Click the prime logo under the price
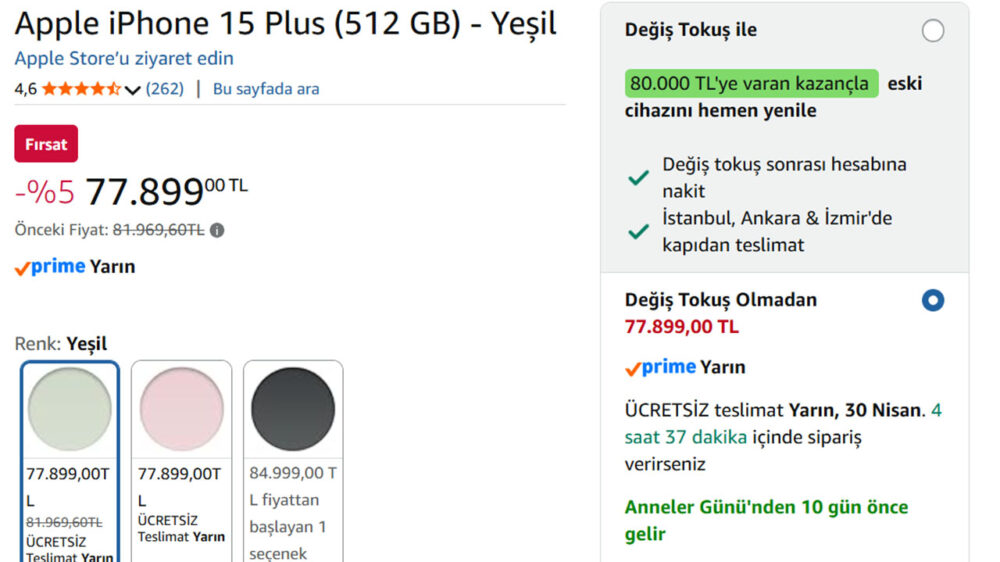1000x562 pixels. [x=50, y=267]
